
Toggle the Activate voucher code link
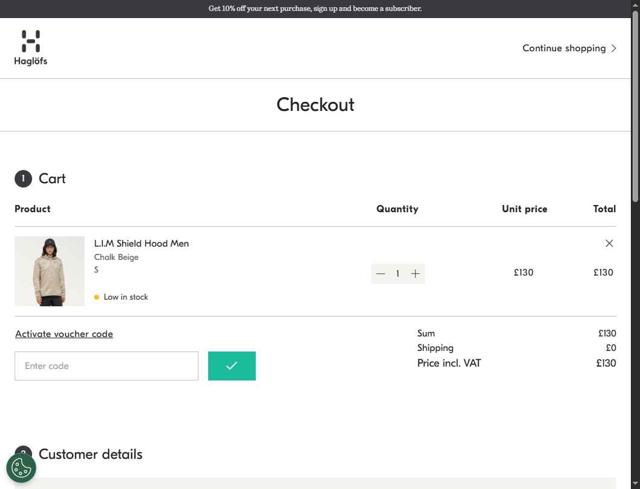(64, 334)
